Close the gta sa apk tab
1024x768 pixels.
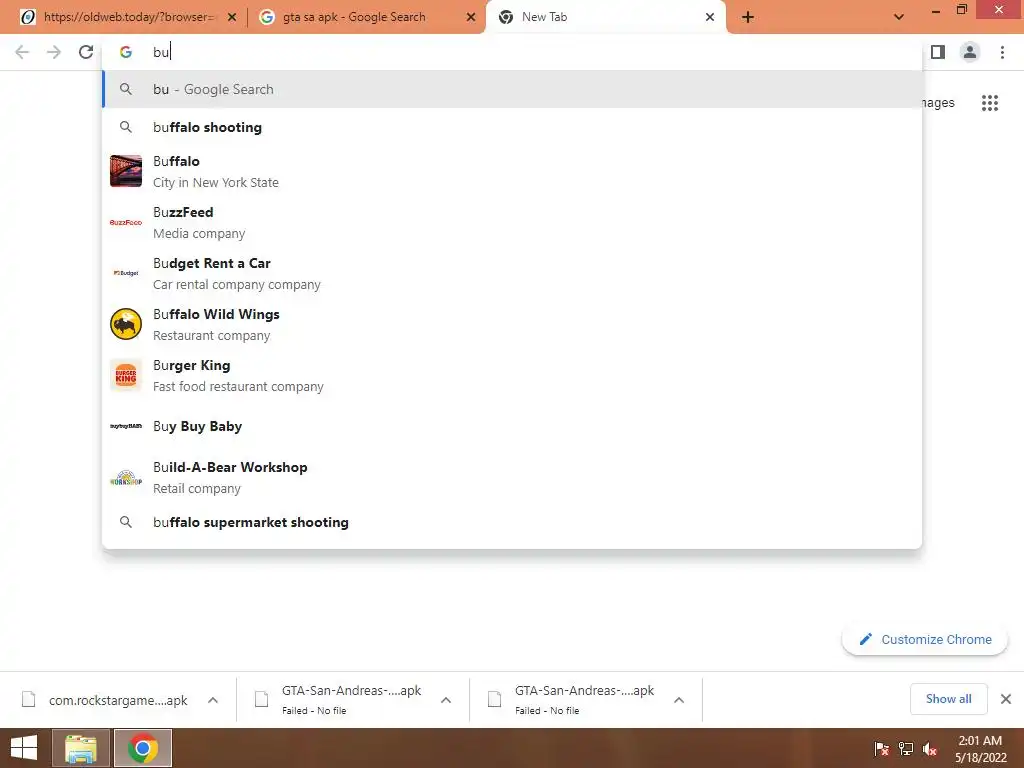pos(471,17)
